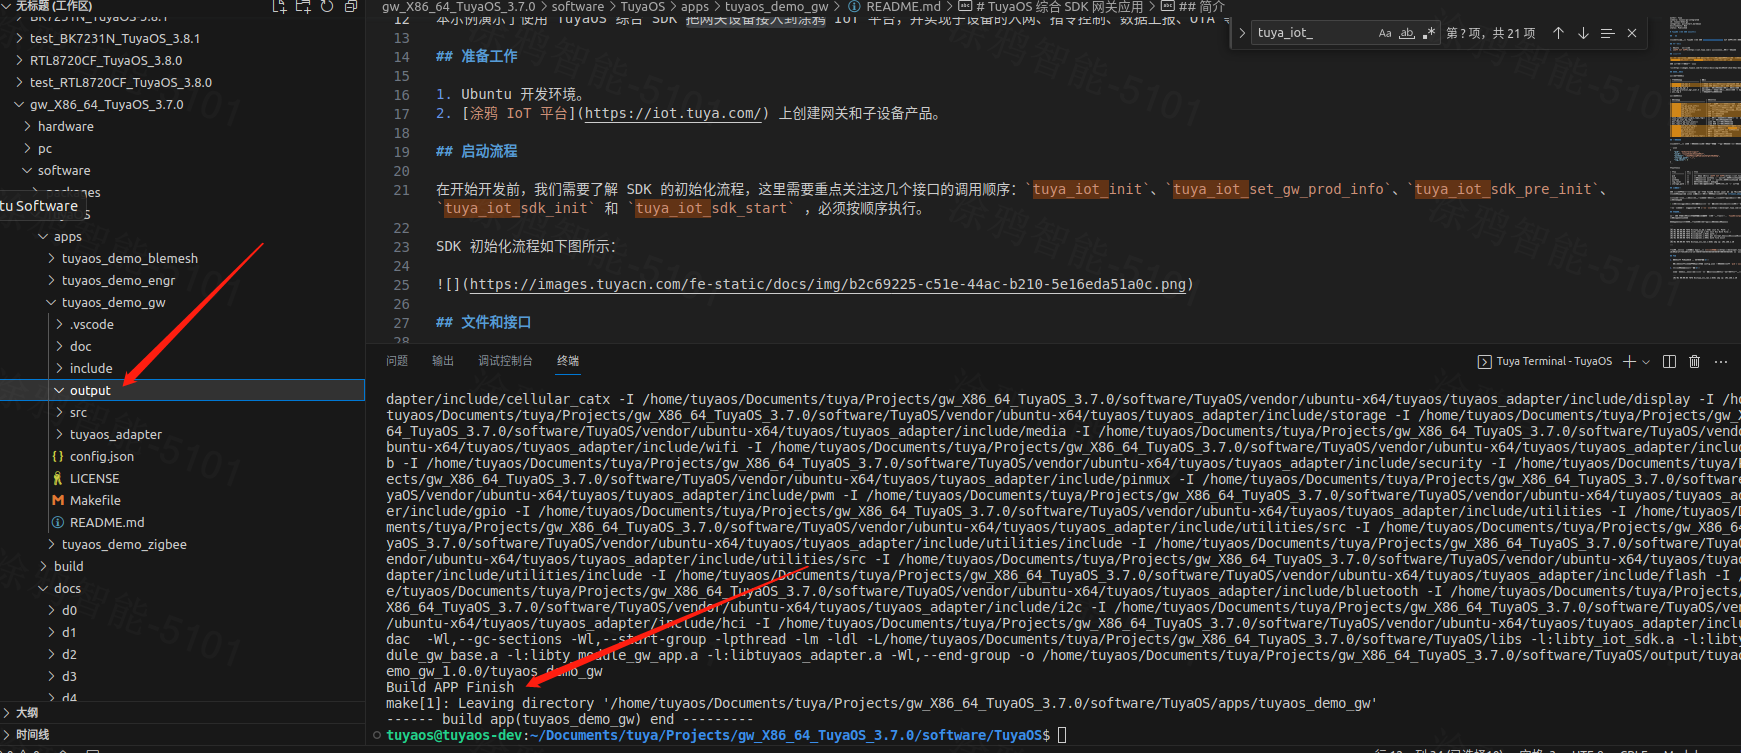Screen dimensions: 1741x753
Task: Toggle match whole word in find box
Action: tap(1407, 33)
